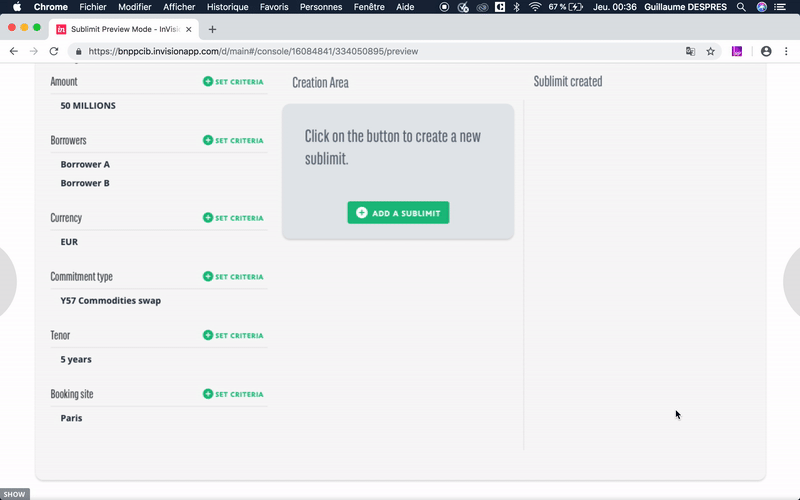800x500 pixels.
Task: Click the Wi-Fi menu bar icon
Action: click(x=535, y=7)
